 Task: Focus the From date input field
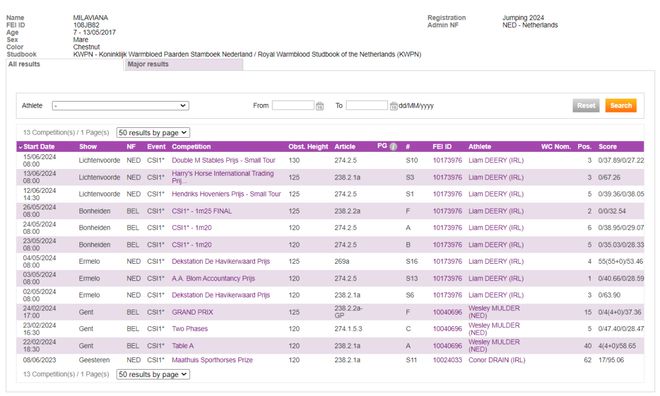(293, 105)
